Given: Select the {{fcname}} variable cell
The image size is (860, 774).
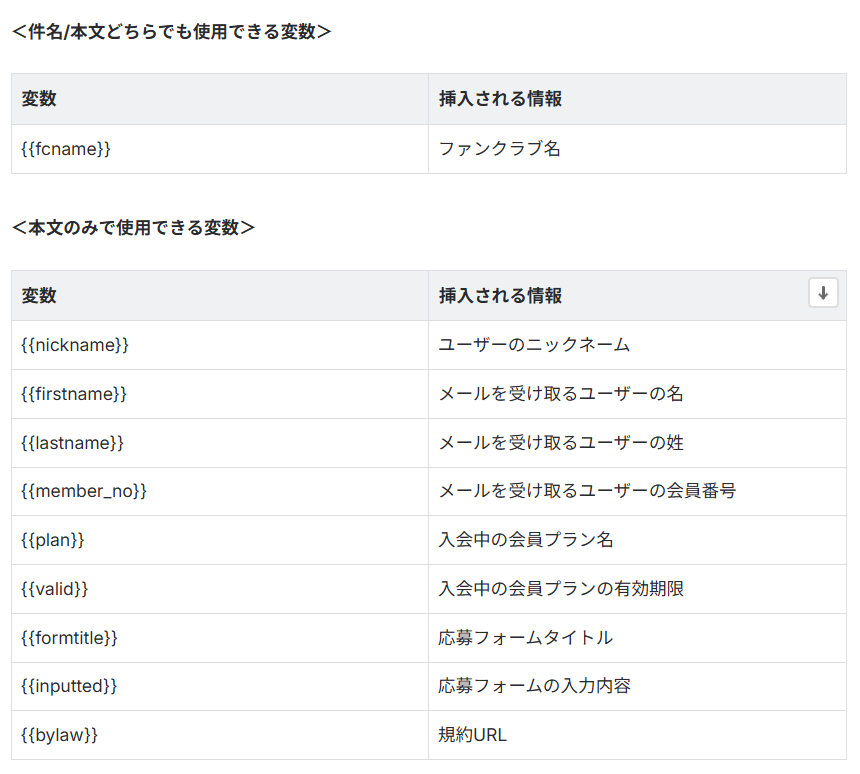Looking at the screenshot, I should (220, 149).
